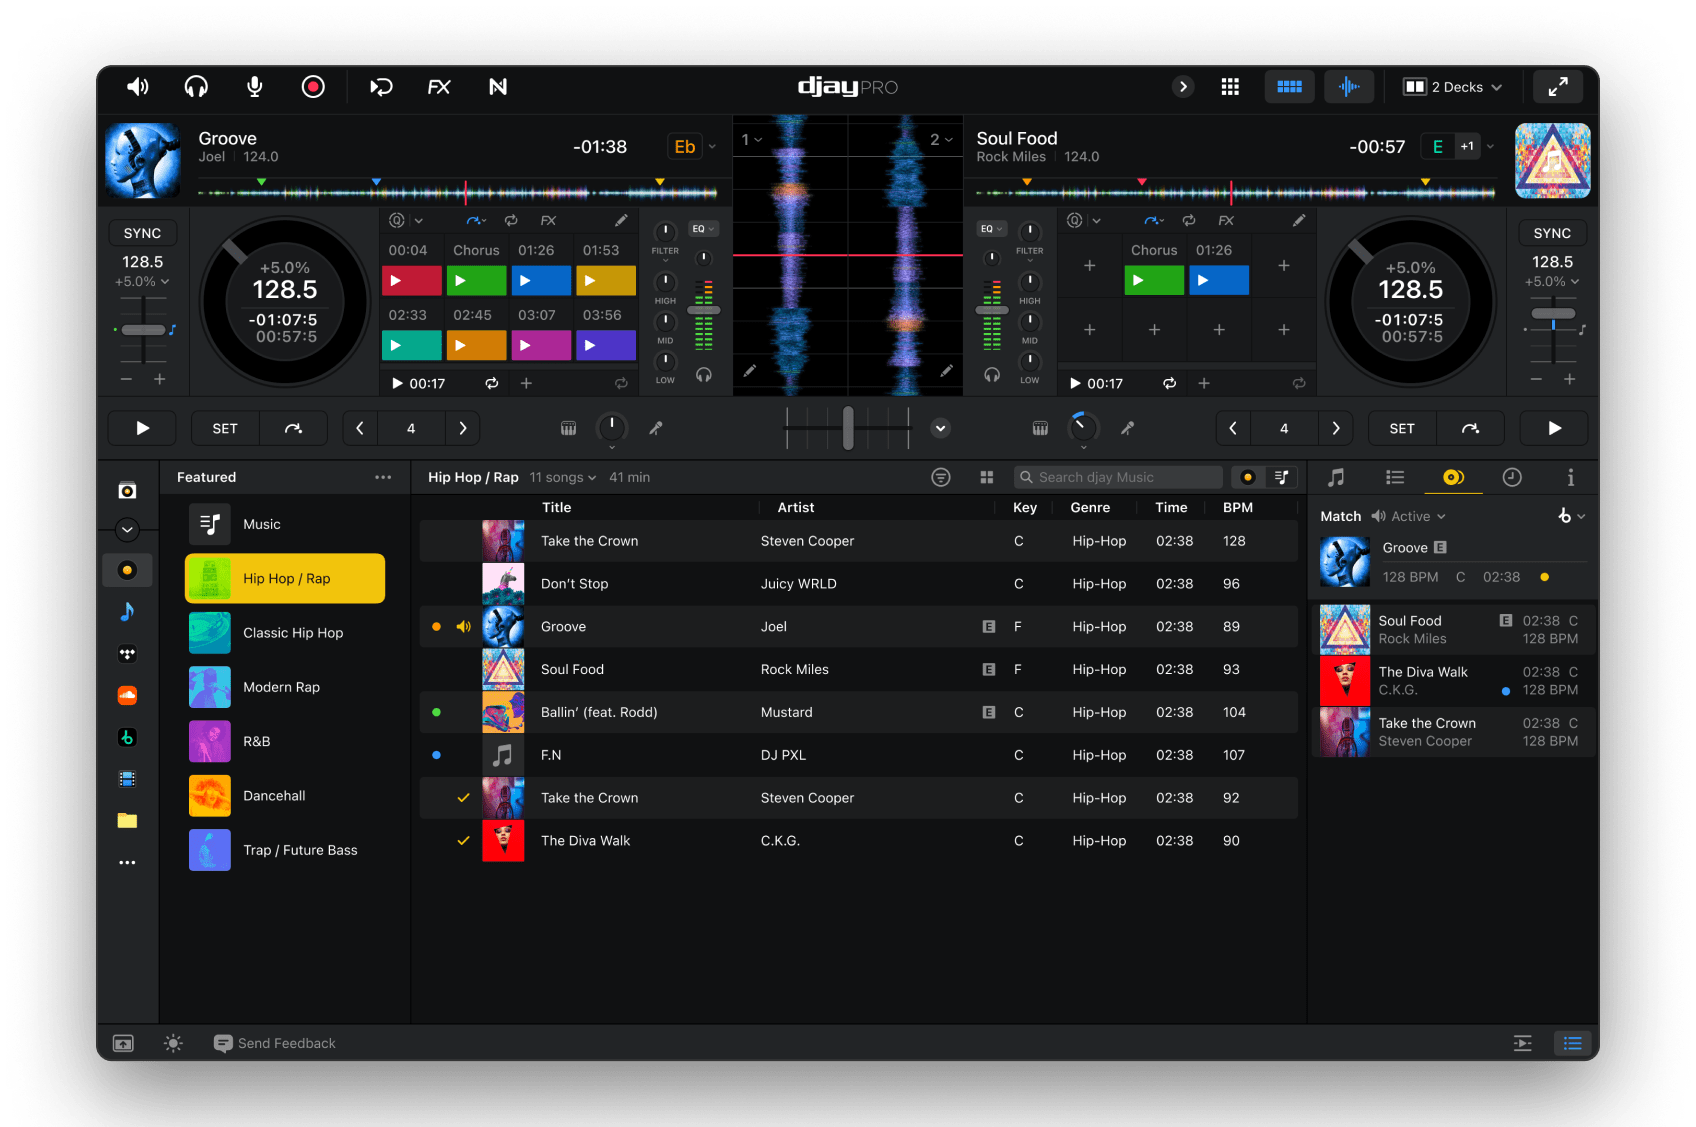Sort tracks by BPM column

pos(1238,507)
